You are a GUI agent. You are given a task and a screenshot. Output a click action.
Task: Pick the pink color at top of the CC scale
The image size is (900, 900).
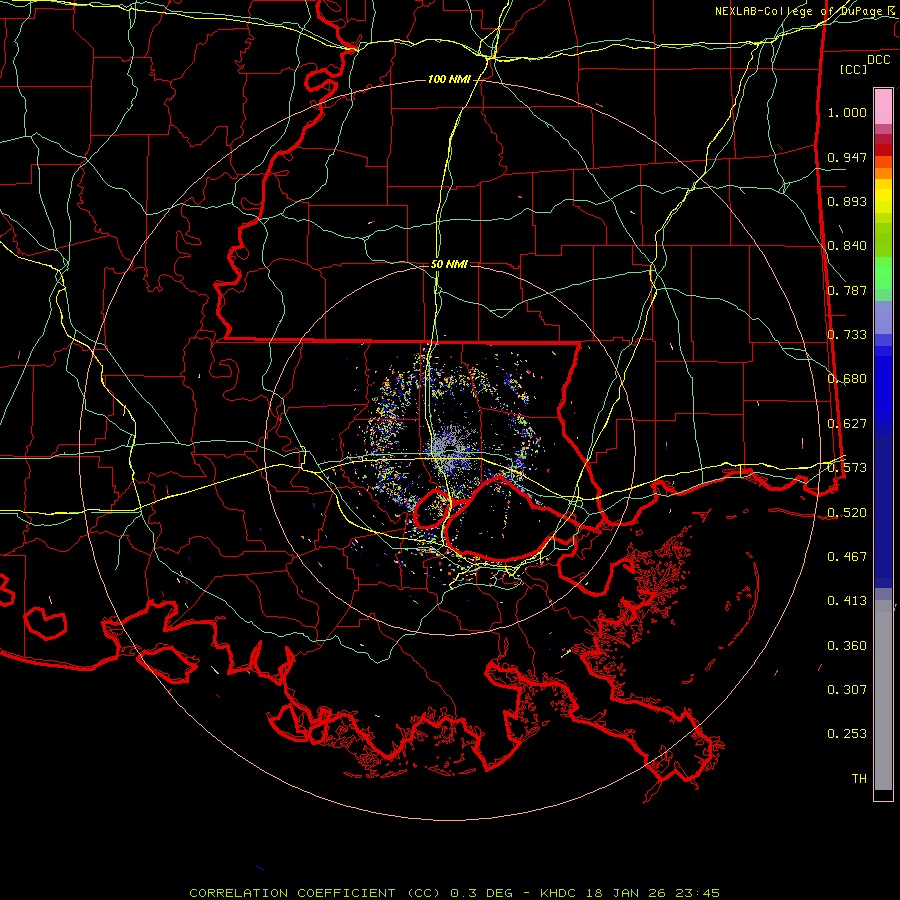883,106
